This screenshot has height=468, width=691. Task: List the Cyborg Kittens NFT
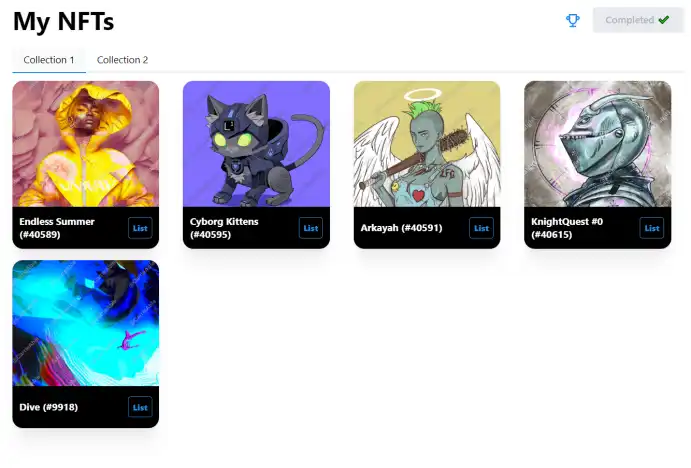(311, 228)
